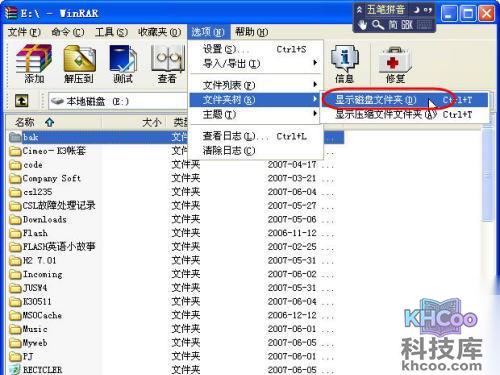The height and width of the screenshot is (375, 500).
Task: Choose 查看日志 (L)... menu entry
Action: pos(255,136)
